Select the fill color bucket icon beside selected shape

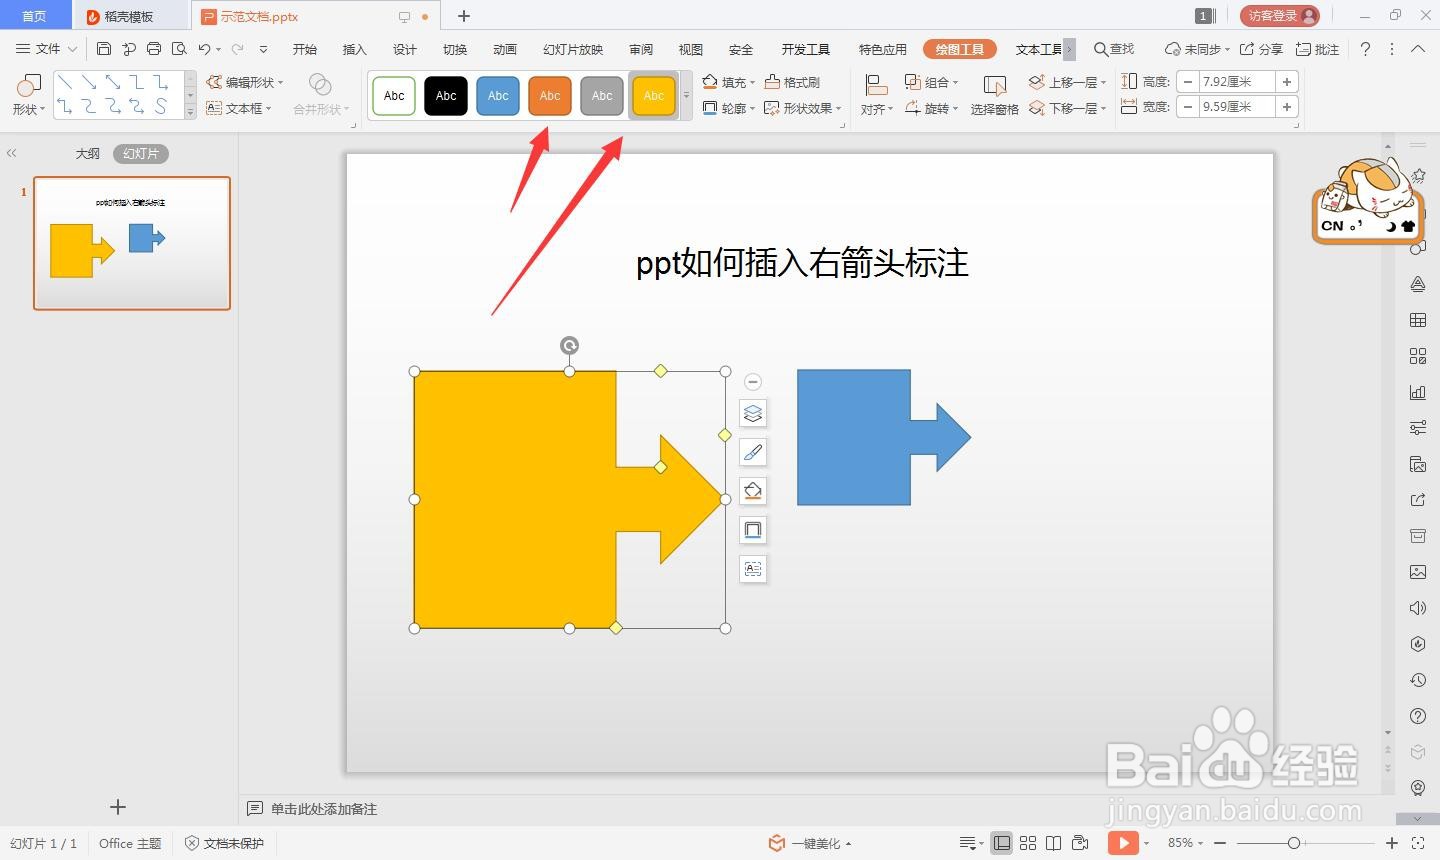tap(753, 490)
